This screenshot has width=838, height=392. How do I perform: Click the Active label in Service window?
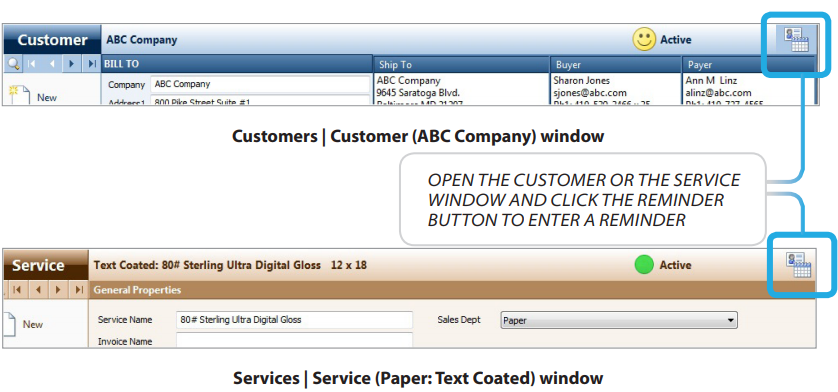coord(675,265)
